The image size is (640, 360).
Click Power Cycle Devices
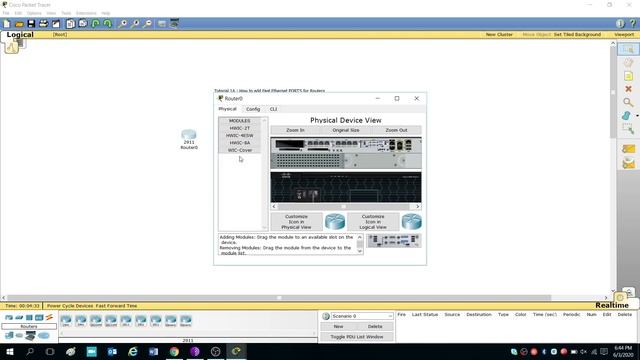(x=69, y=306)
